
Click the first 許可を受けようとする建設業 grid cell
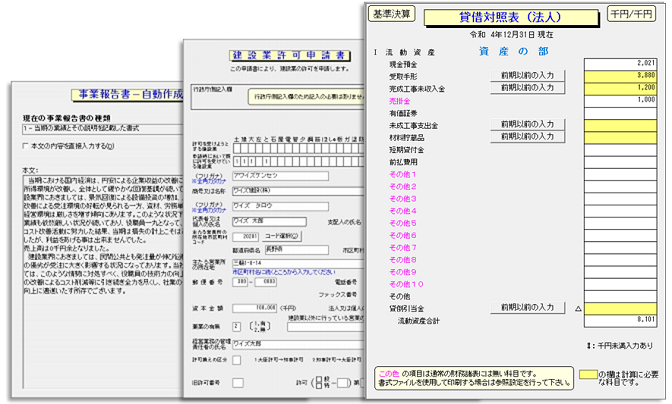(237, 149)
